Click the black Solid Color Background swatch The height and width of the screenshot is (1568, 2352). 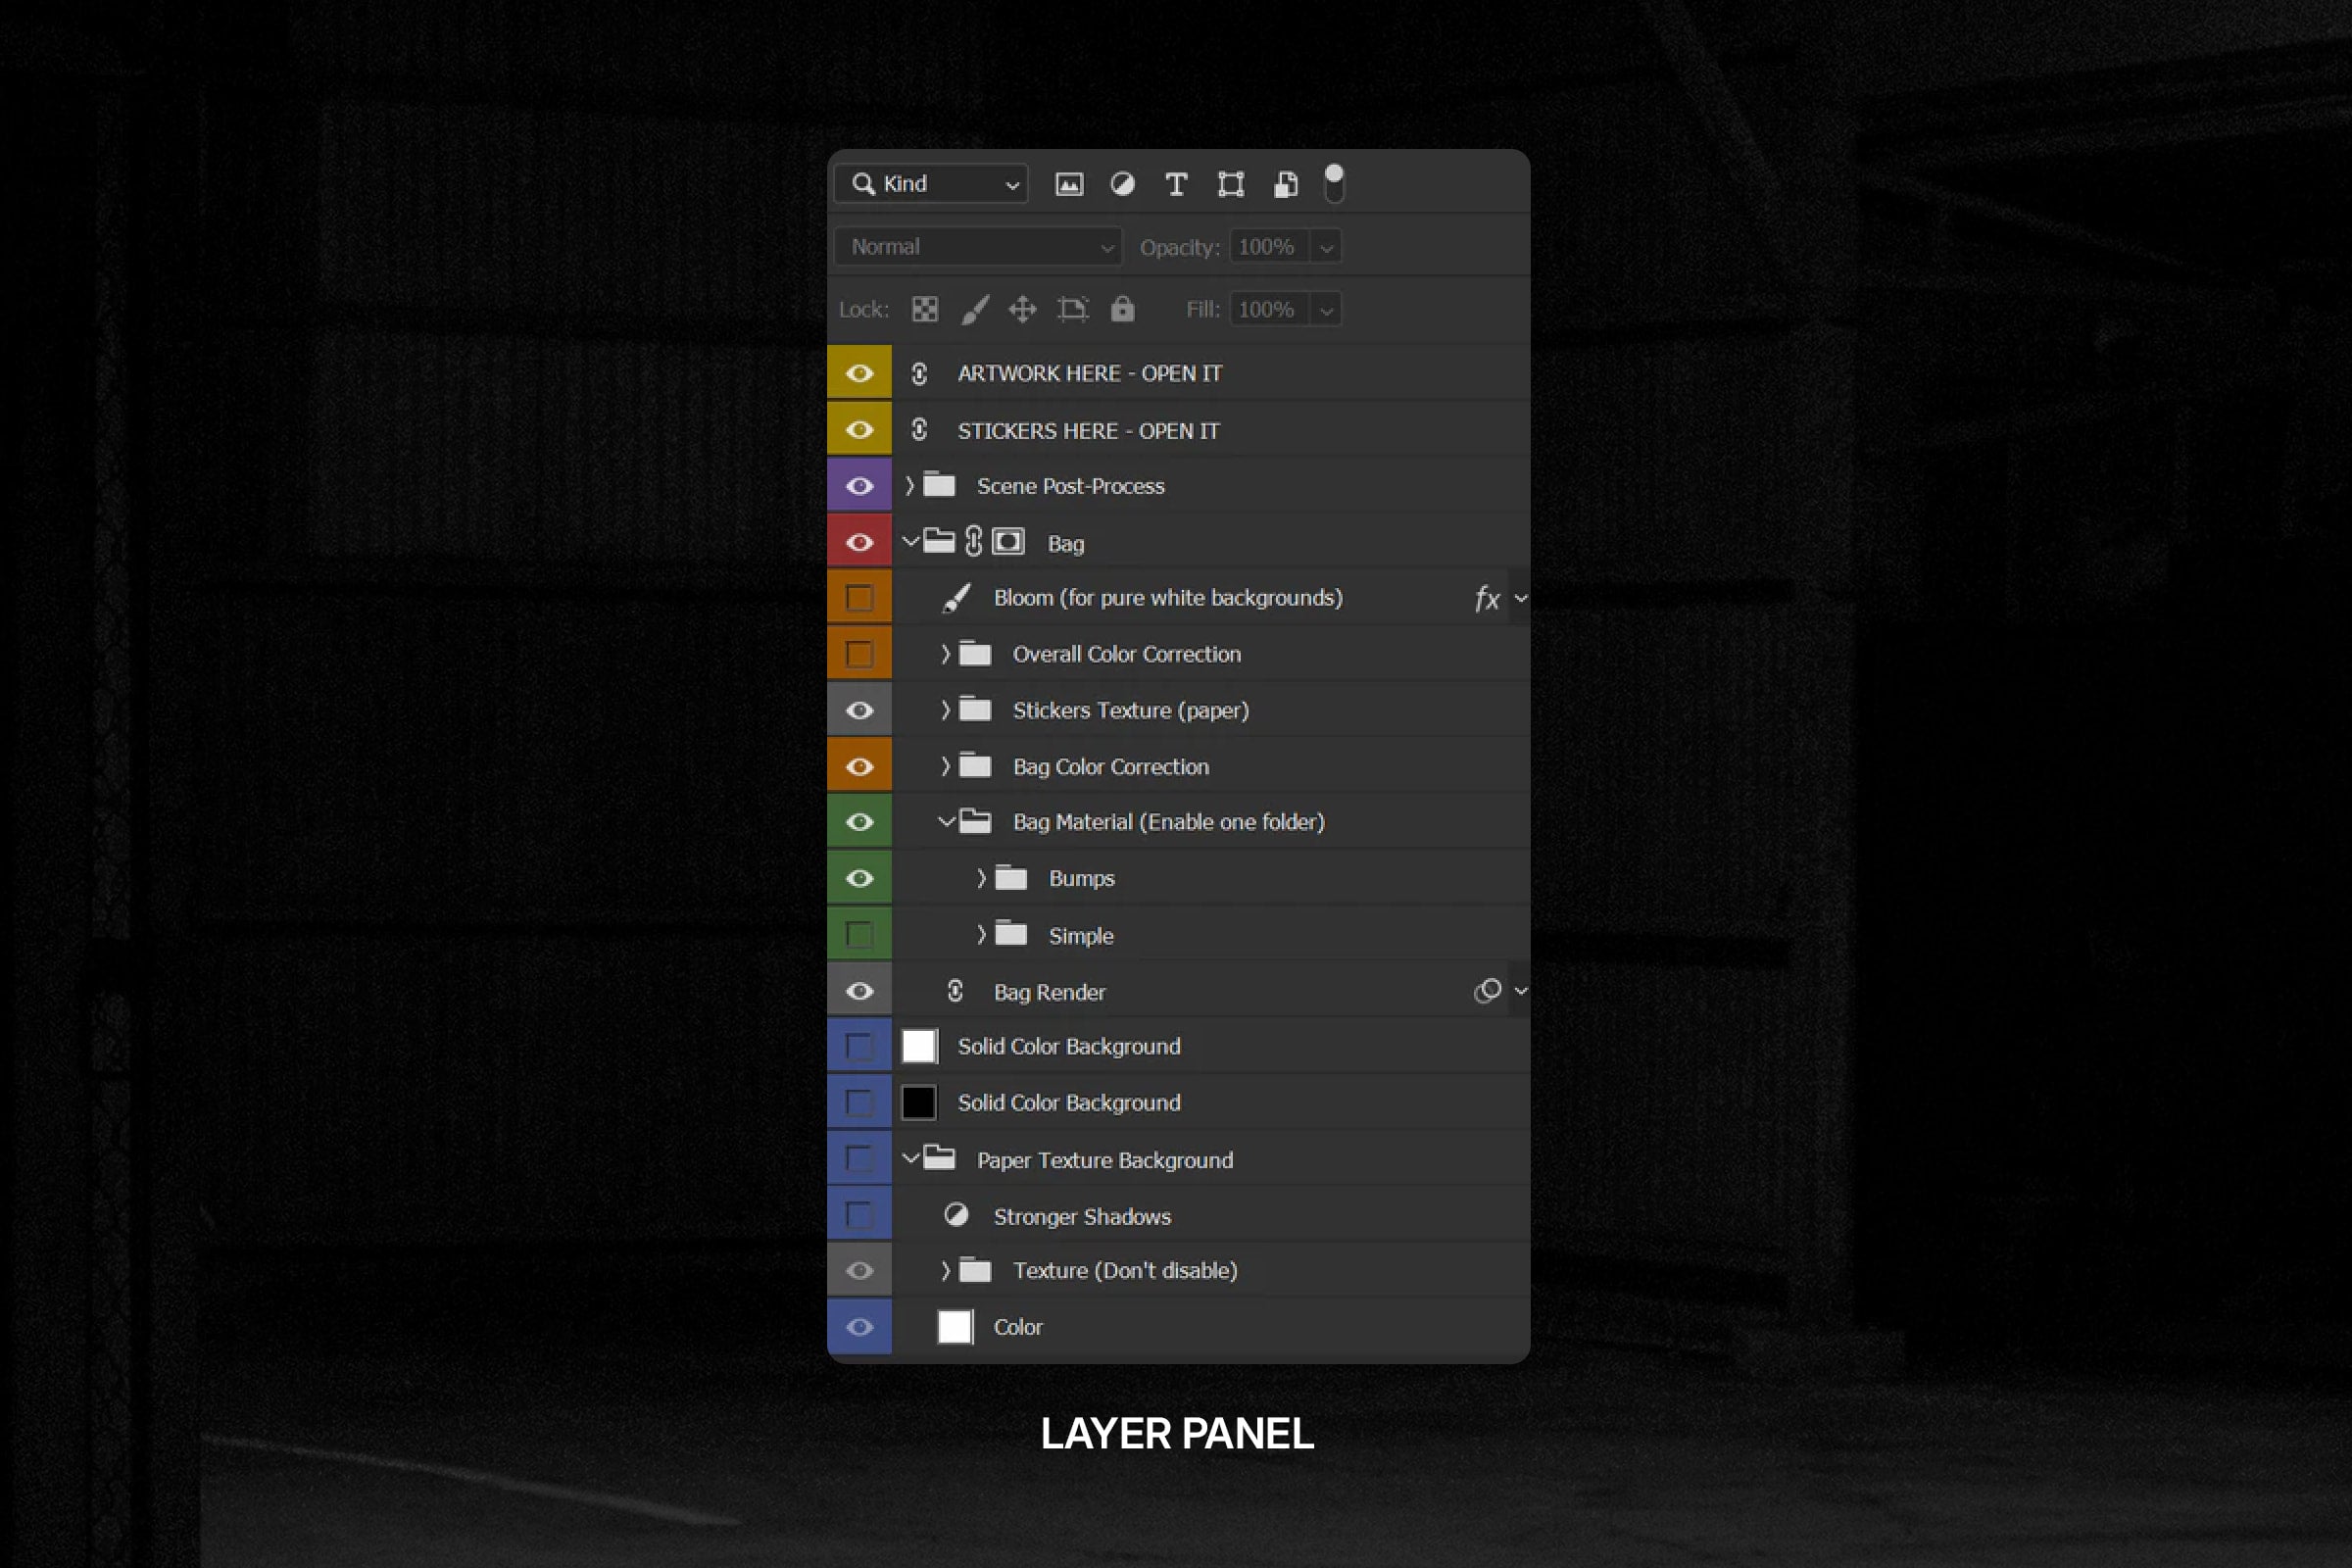[x=918, y=1103]
